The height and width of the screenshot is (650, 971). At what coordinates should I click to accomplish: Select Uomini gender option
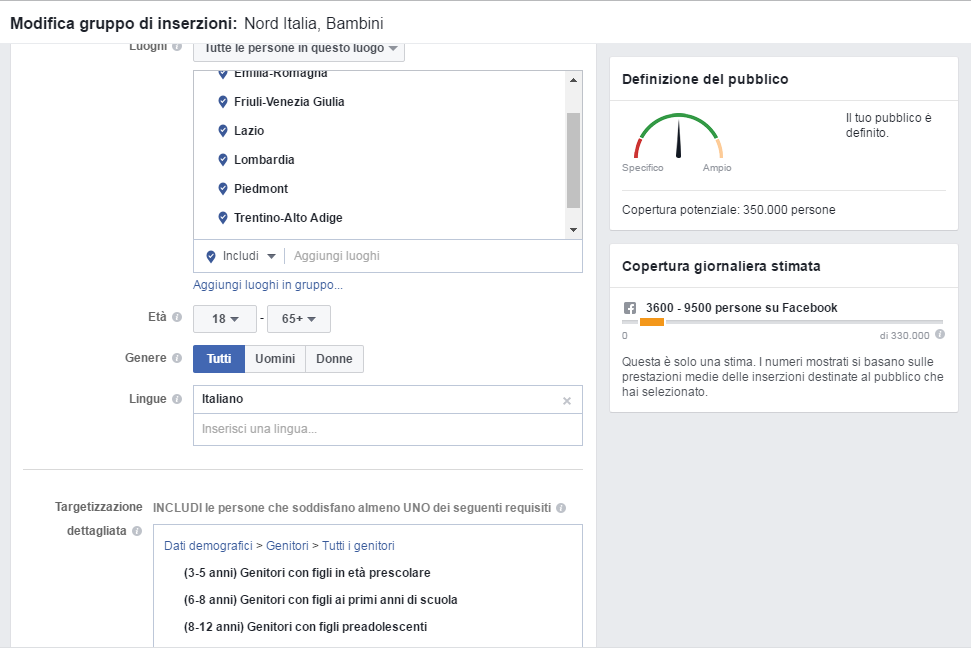[x=275, y=359]
